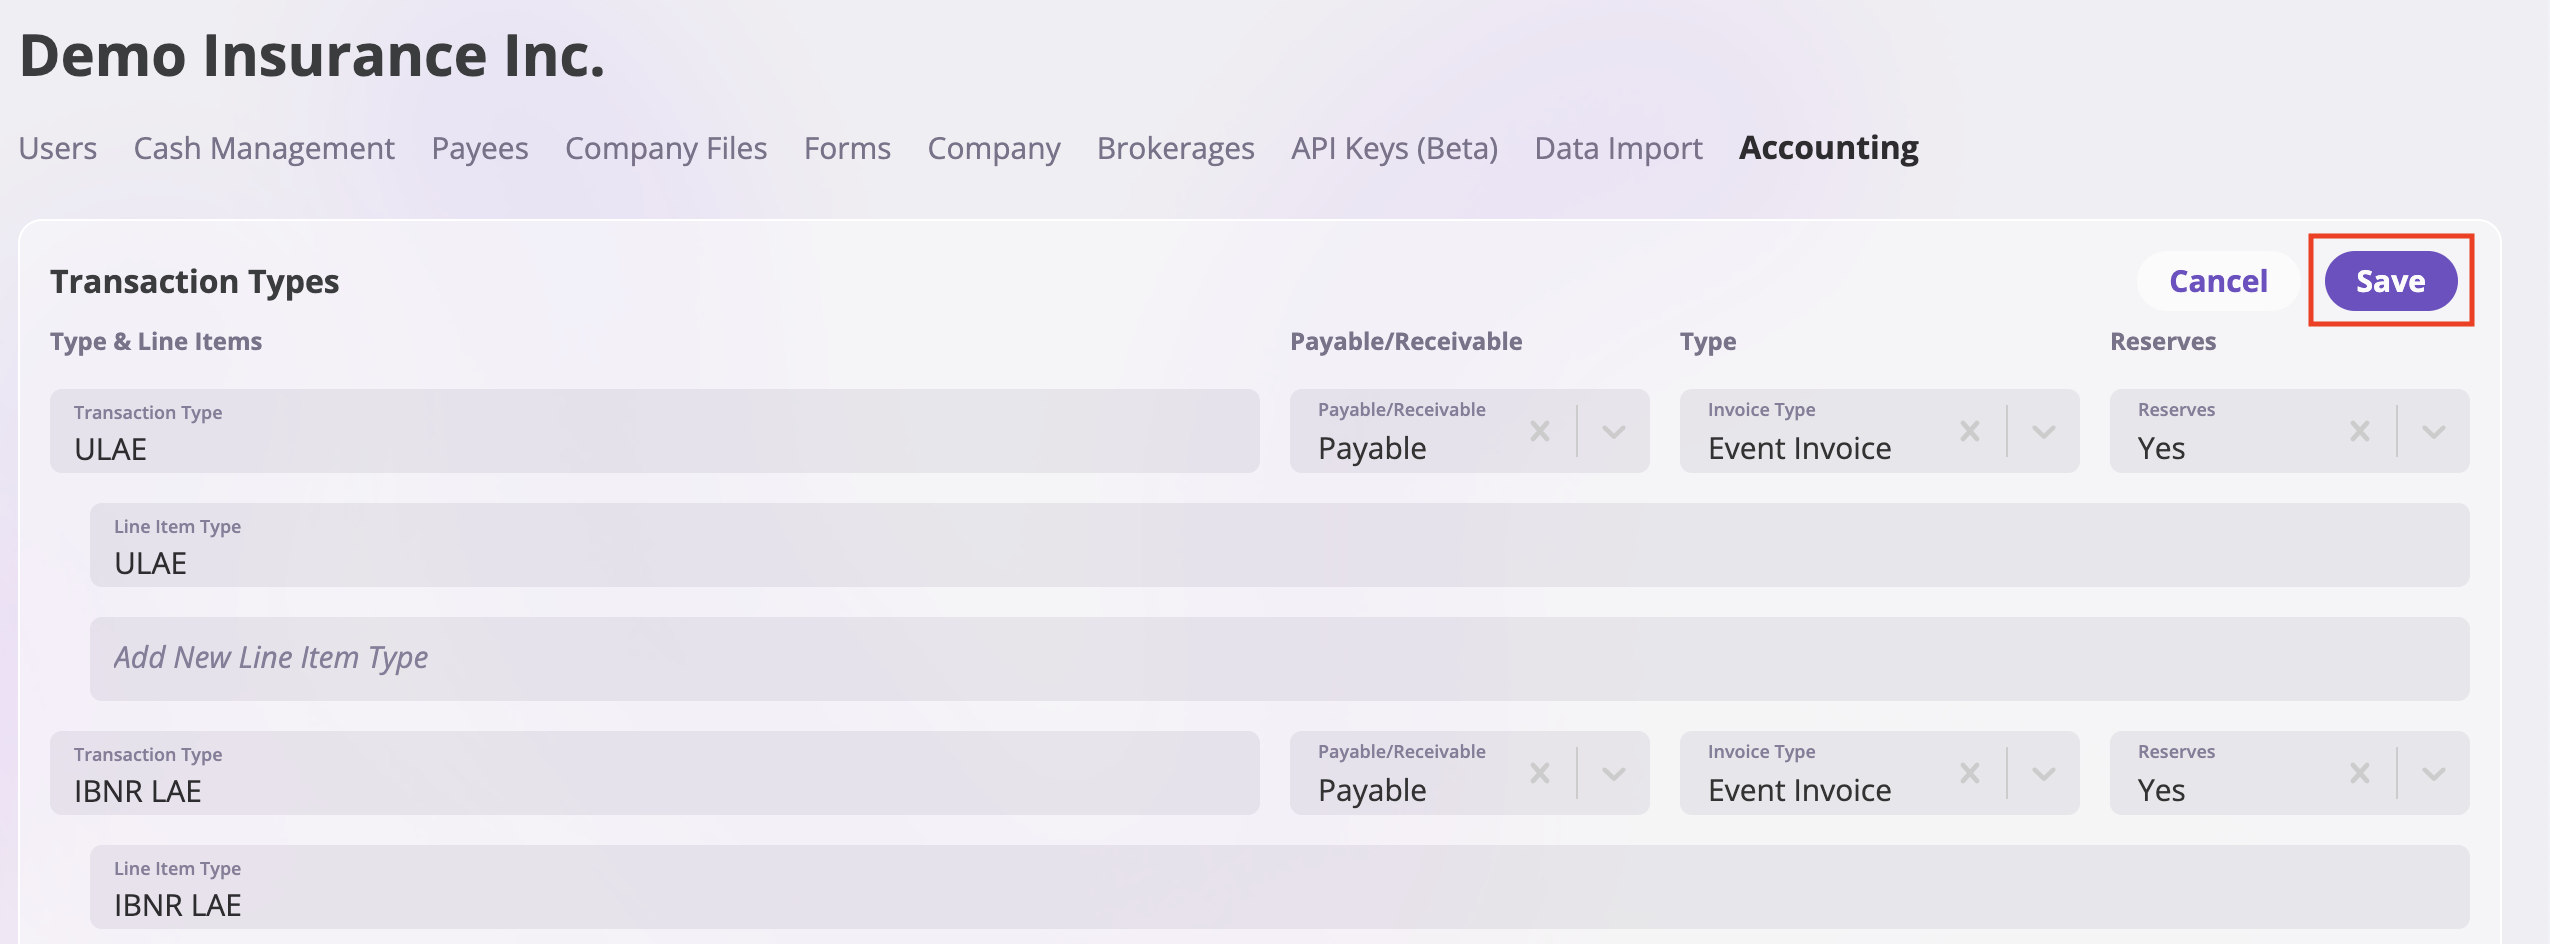
Task: Clear the ULAE Invoice Type selection
Action: 1970,431
